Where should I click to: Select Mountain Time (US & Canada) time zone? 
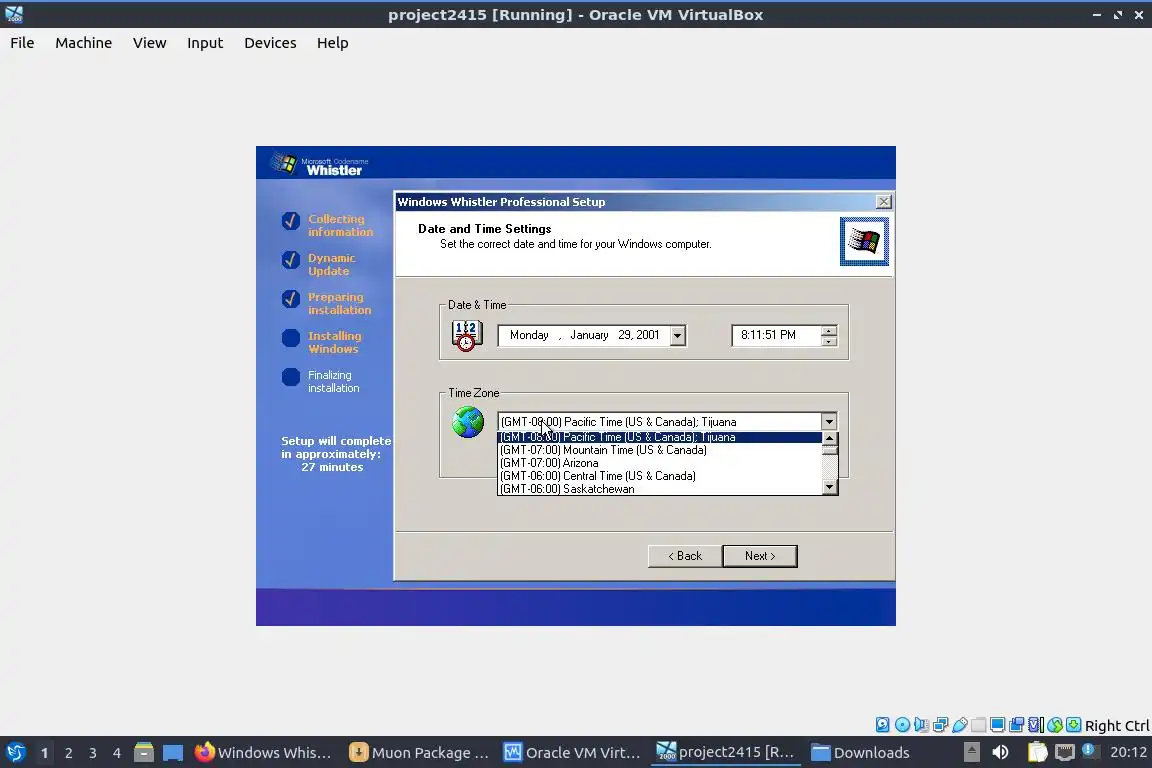659,450
